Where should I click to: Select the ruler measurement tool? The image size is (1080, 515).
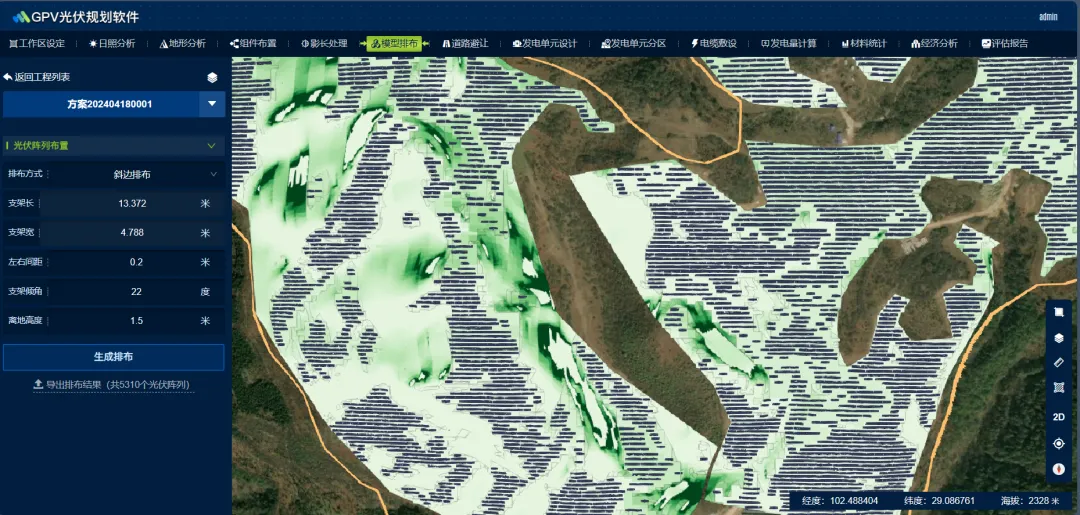pos(1059,363)
